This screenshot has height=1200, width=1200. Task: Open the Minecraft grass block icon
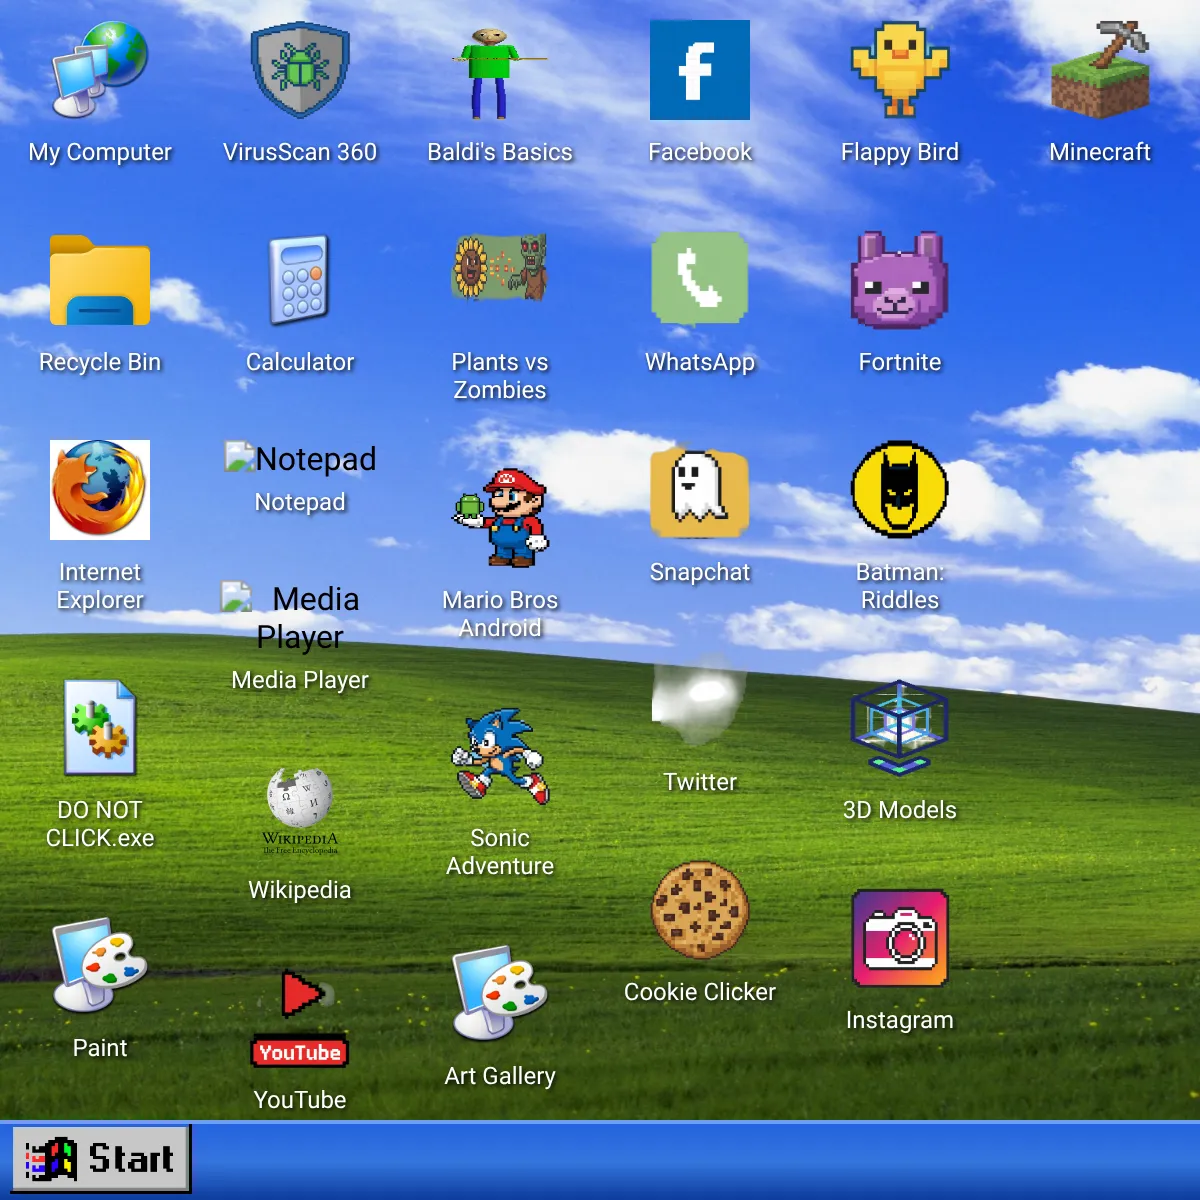tap(1100, 70)
